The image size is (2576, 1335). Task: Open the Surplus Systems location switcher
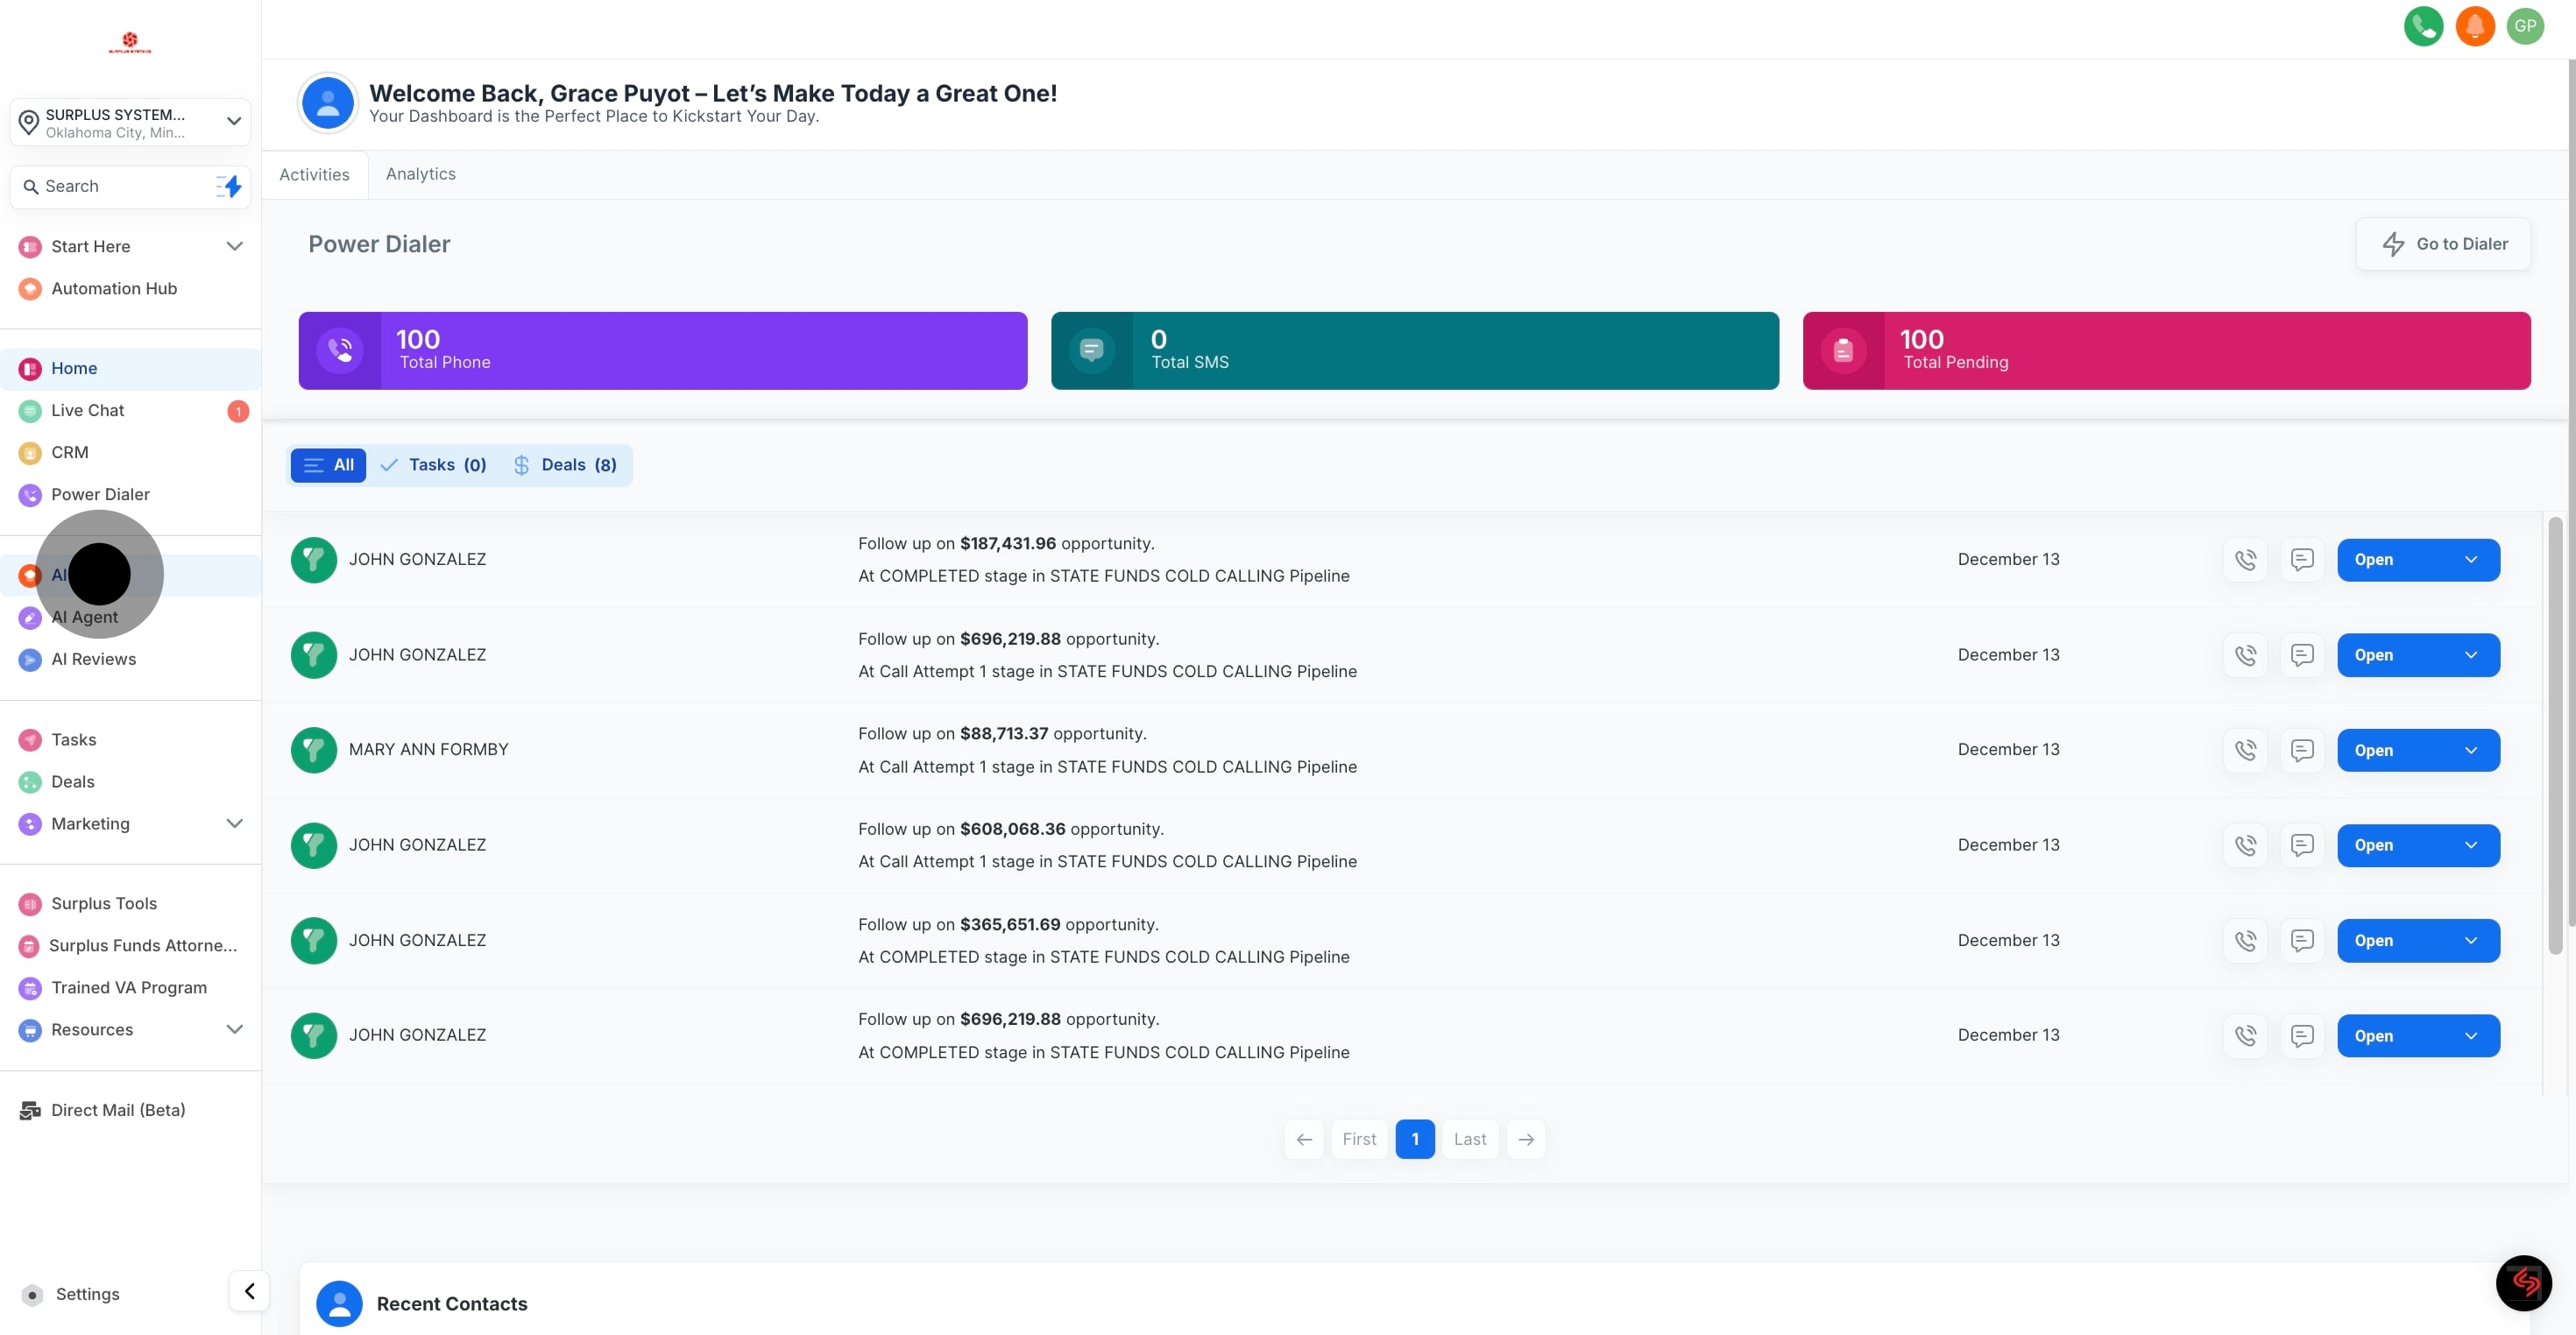coord(129,122)
